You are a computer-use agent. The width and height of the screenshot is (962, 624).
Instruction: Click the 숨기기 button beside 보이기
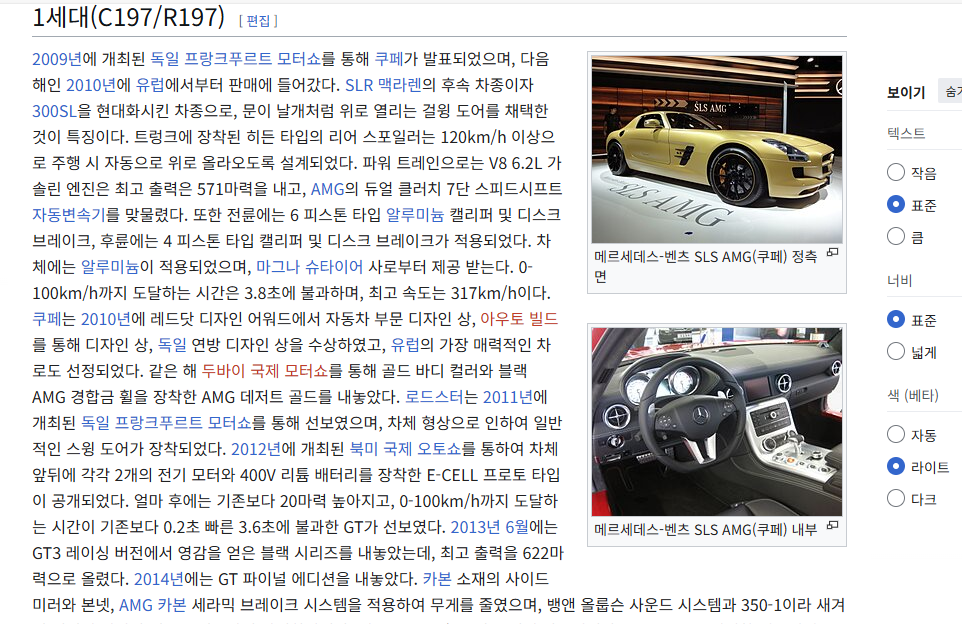(951, 92)
